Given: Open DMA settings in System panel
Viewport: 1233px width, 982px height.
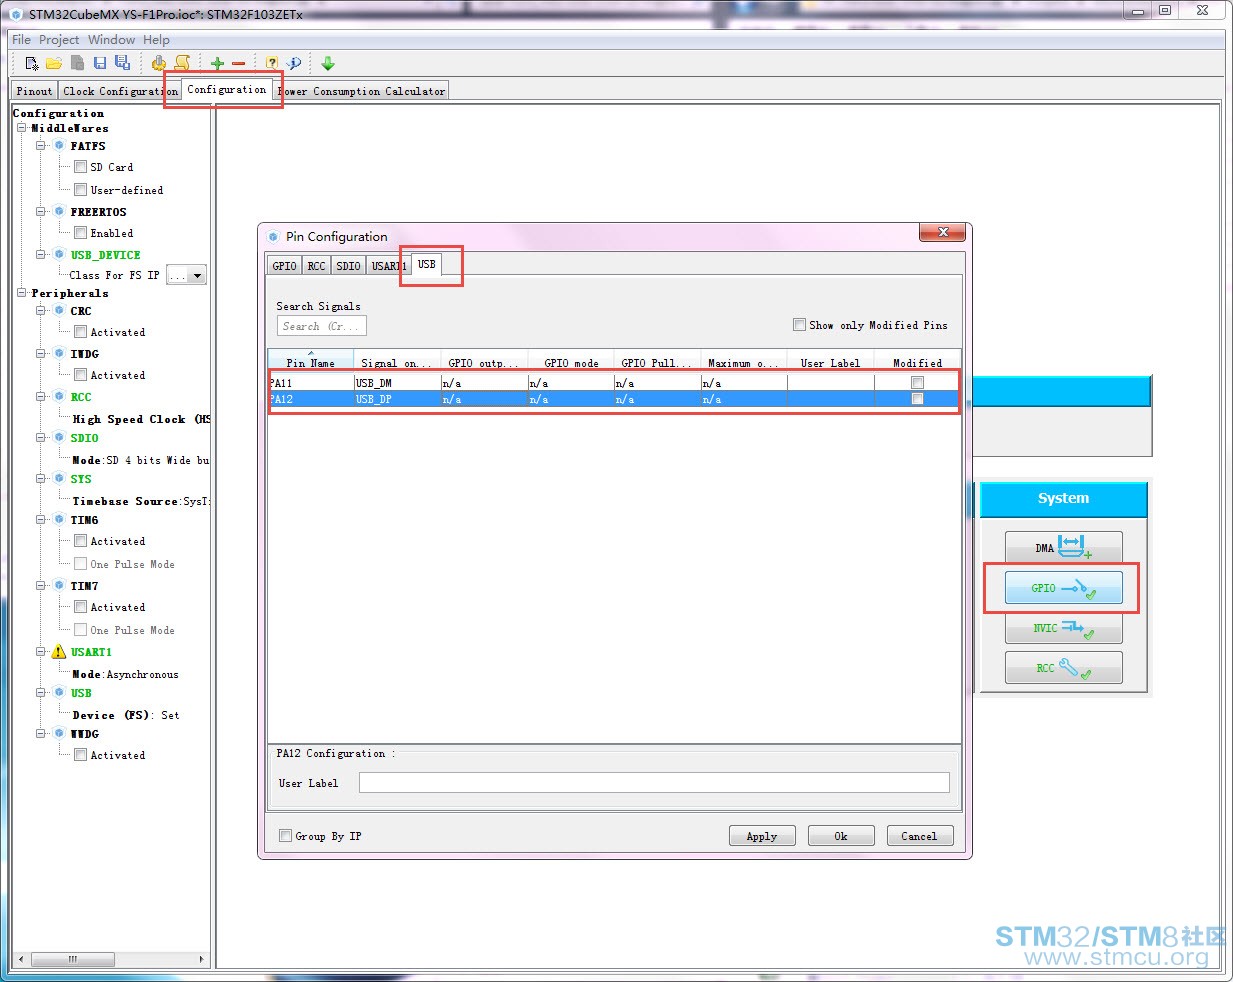Looking at the screenshot, I should pos(1063,548).
